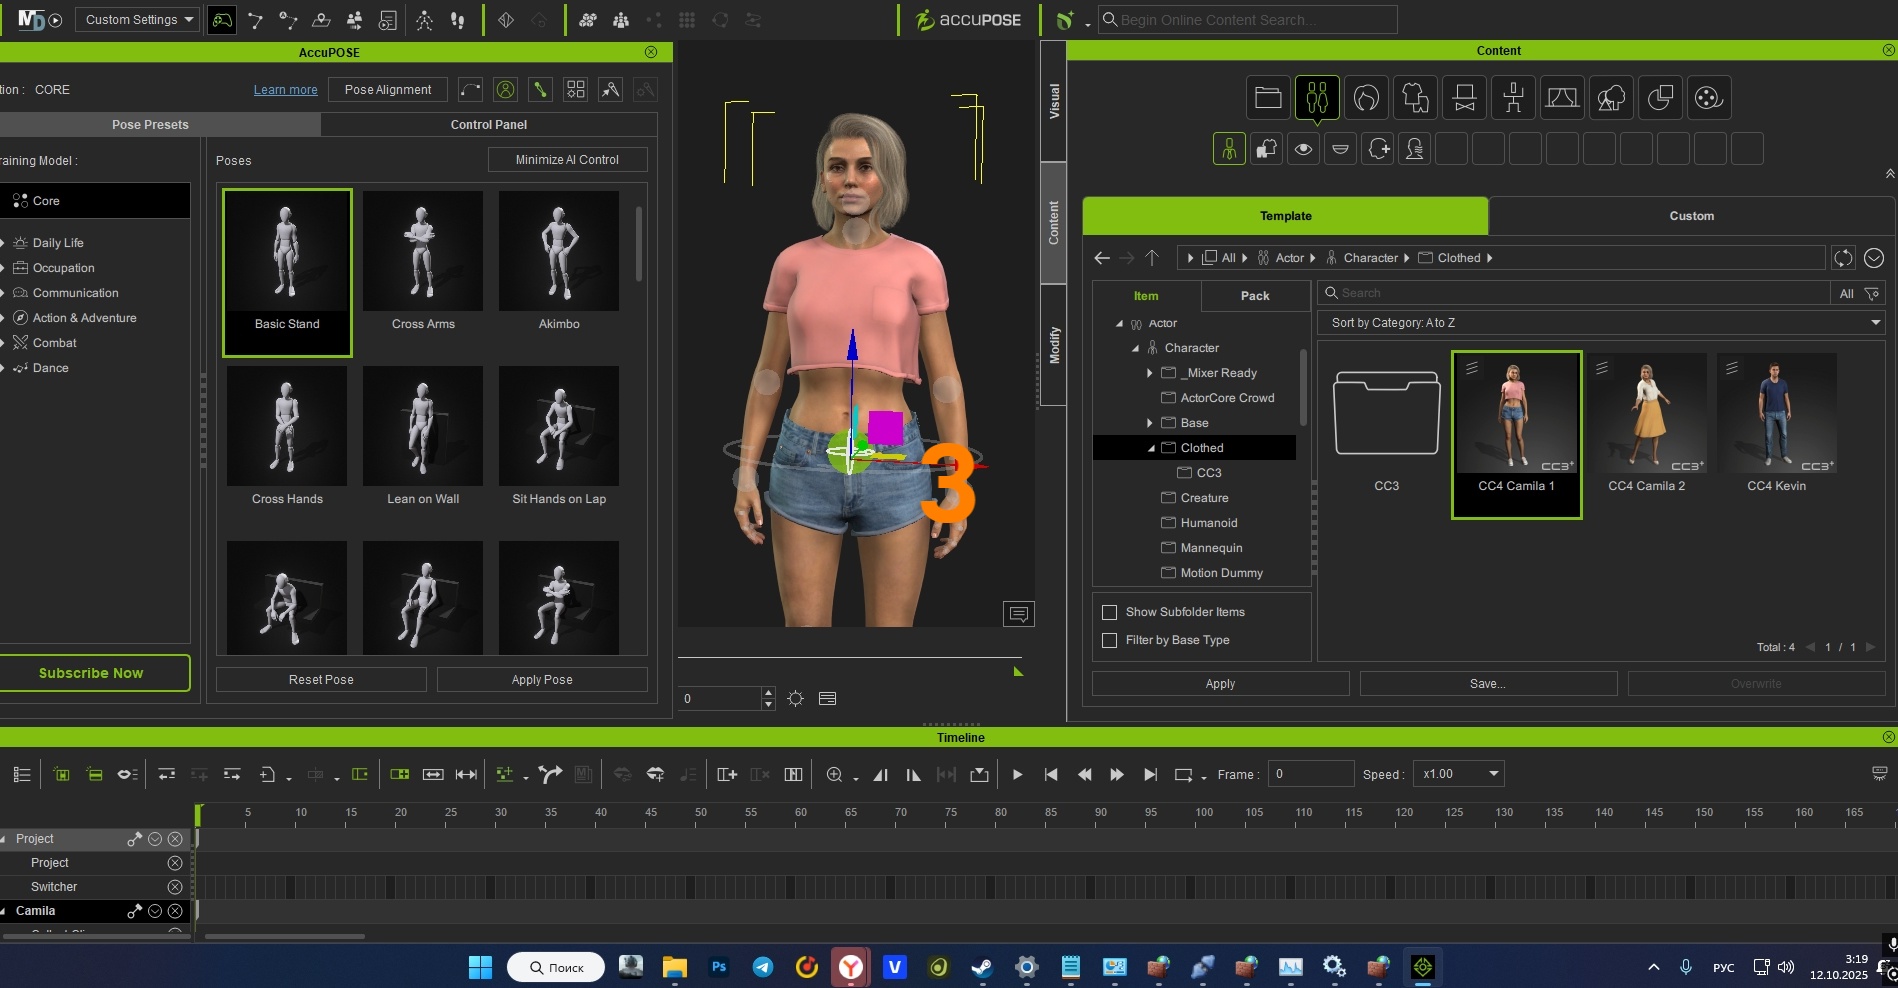Expand the _Mixer Ready folder in tree
The image size is (1898, 988).
1149,373
